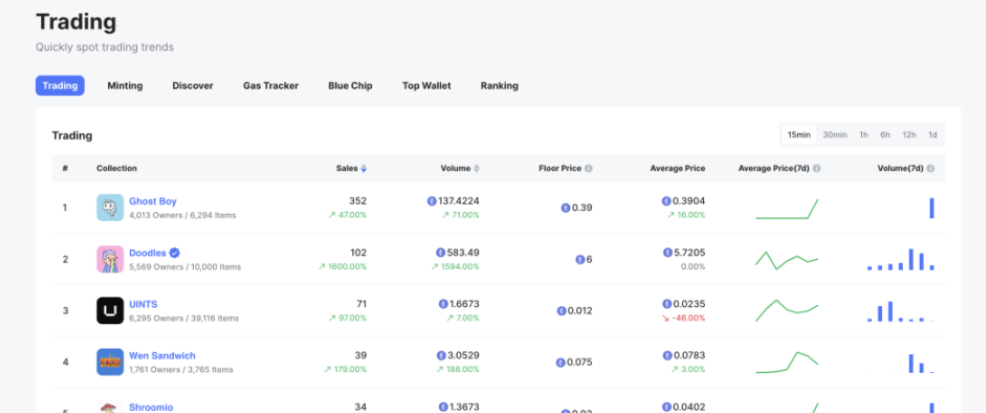Click the Floor Price info icon
The width and height of the screenshot is (986, 413).
(588, 168)
